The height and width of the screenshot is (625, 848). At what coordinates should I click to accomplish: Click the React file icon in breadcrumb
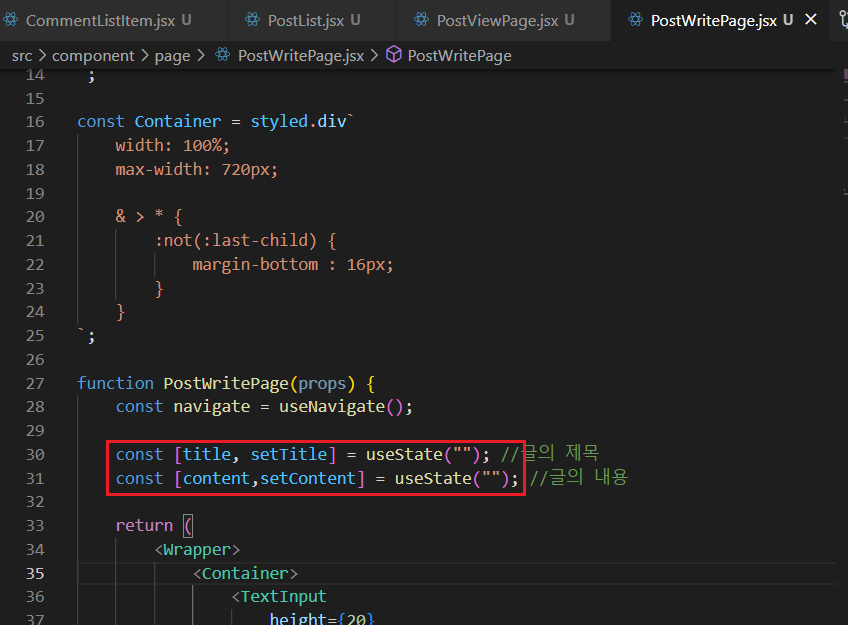[x=222, y=55]
